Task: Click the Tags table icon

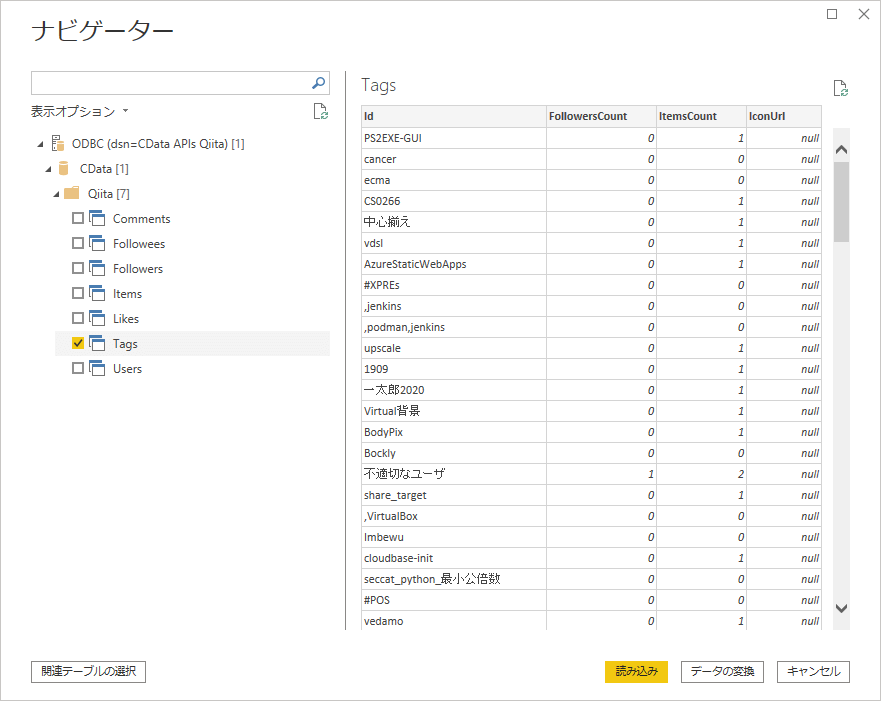Action: point(97,343)
